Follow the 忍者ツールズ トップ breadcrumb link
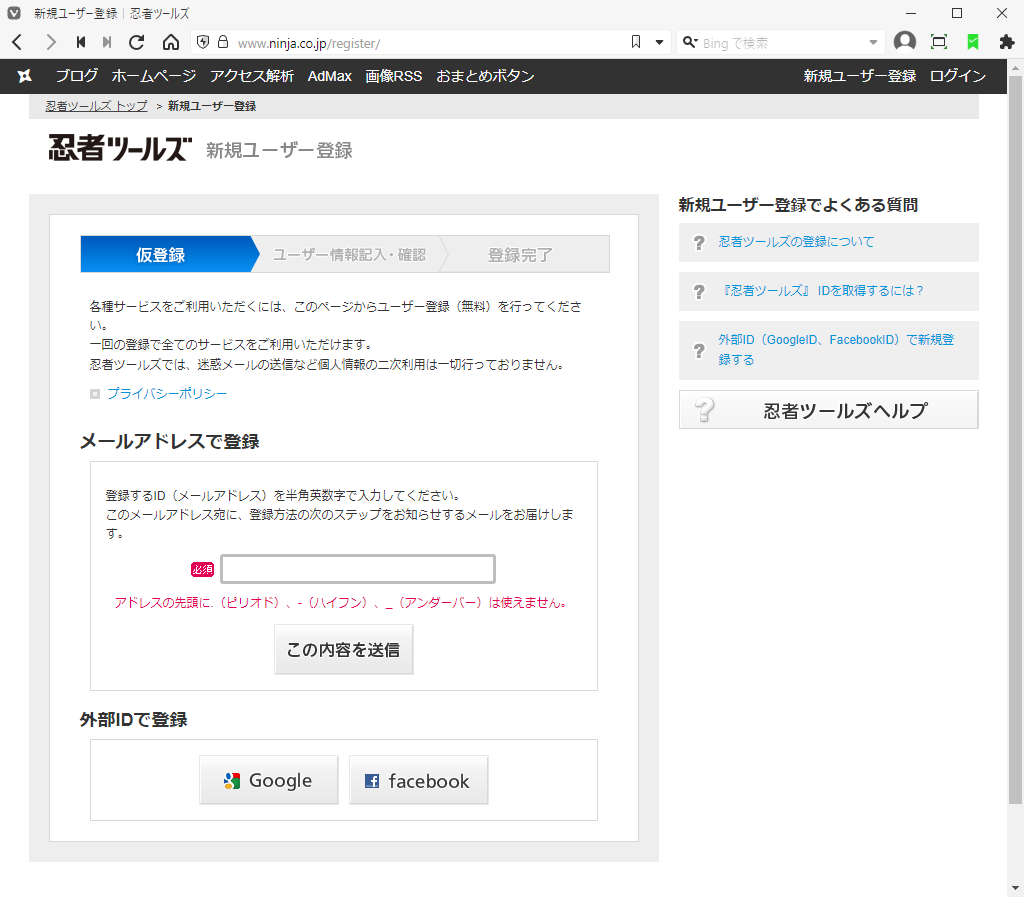Viewport: 1024px width, 897px height. tap(96, 106)
